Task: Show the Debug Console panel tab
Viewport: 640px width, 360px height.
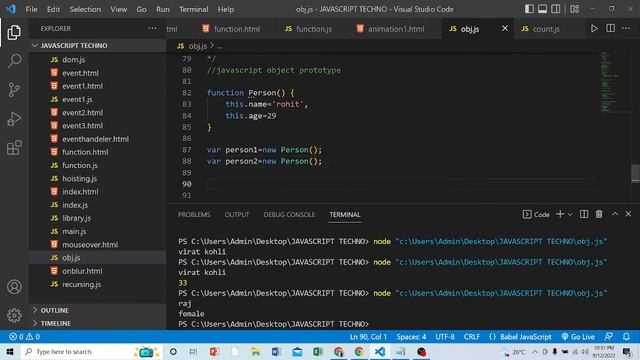Action: pos(289,214)
